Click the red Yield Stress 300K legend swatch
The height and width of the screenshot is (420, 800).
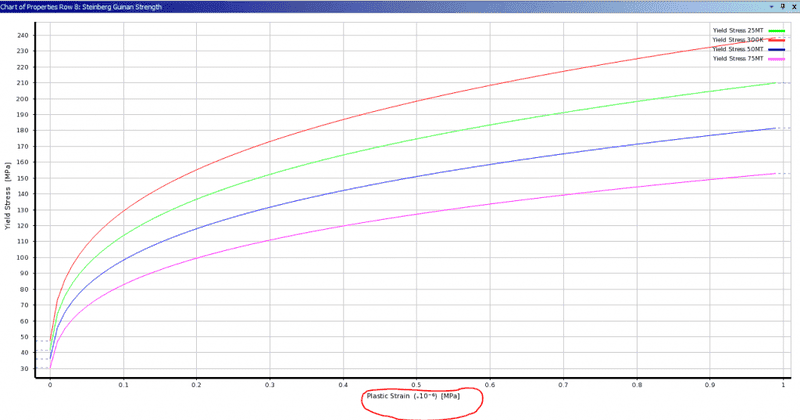pos(775,40)
